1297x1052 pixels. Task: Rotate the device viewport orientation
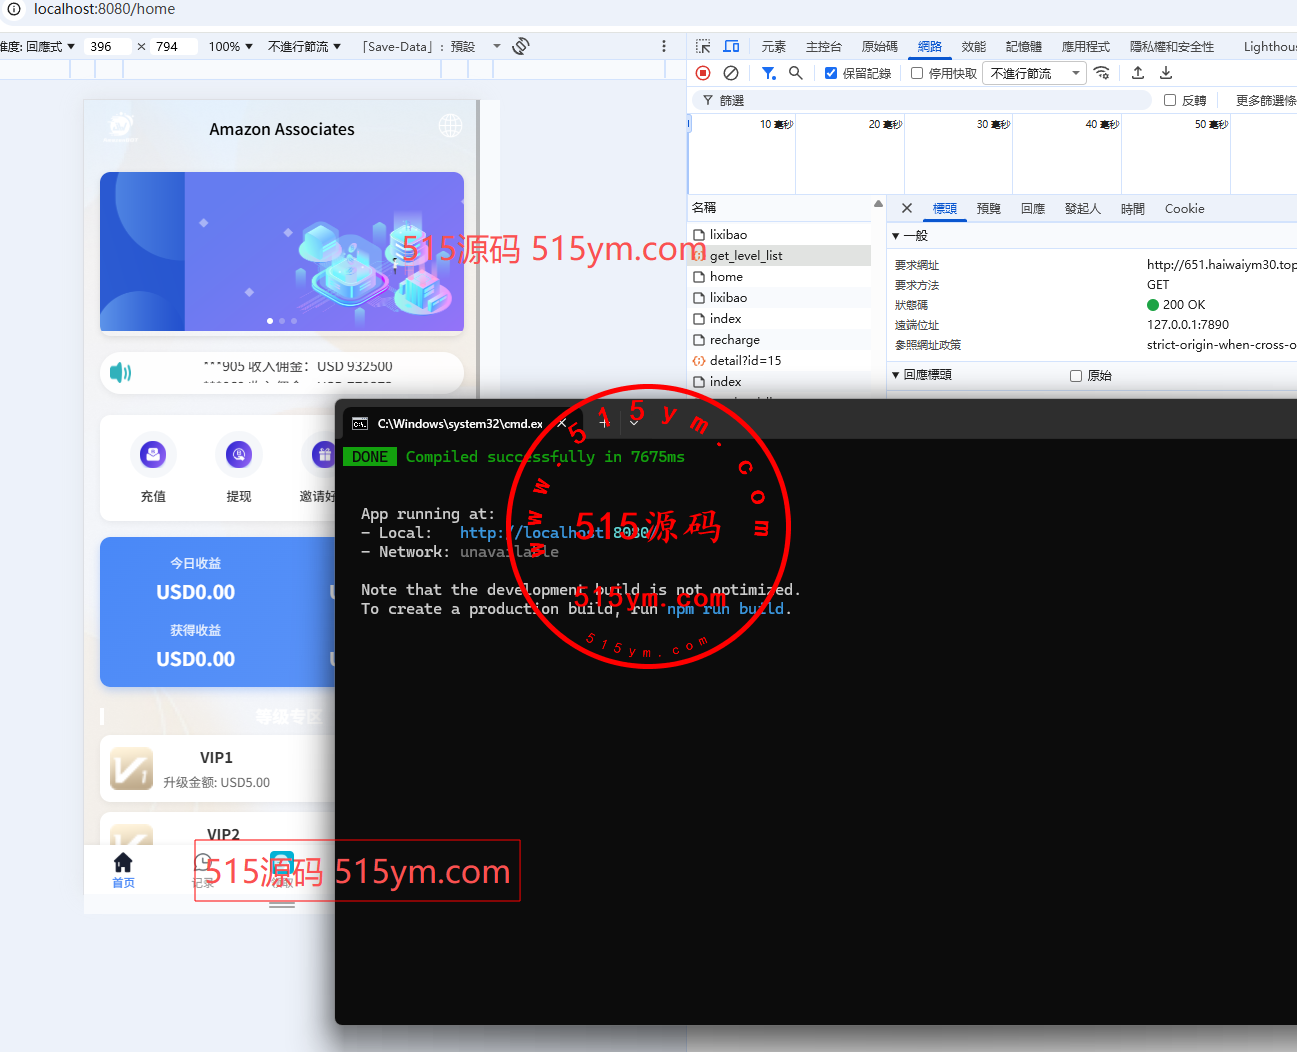pyautogui.click(x=520, y=46)
